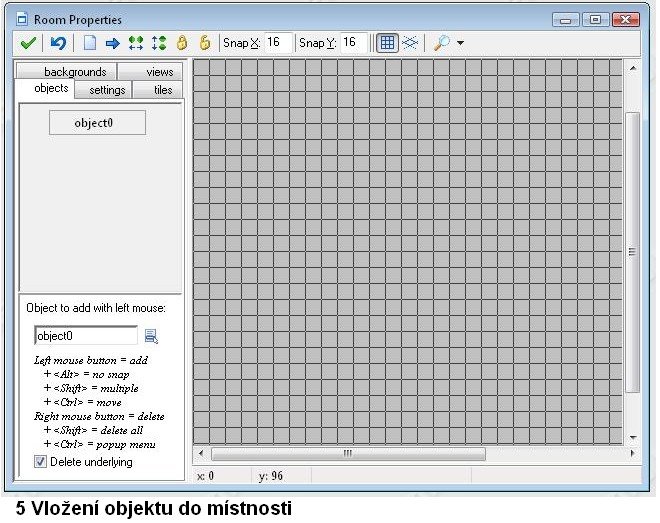Select the tiles tab
The height and width of the screenshot is (523, 660).
click(162, 90)
